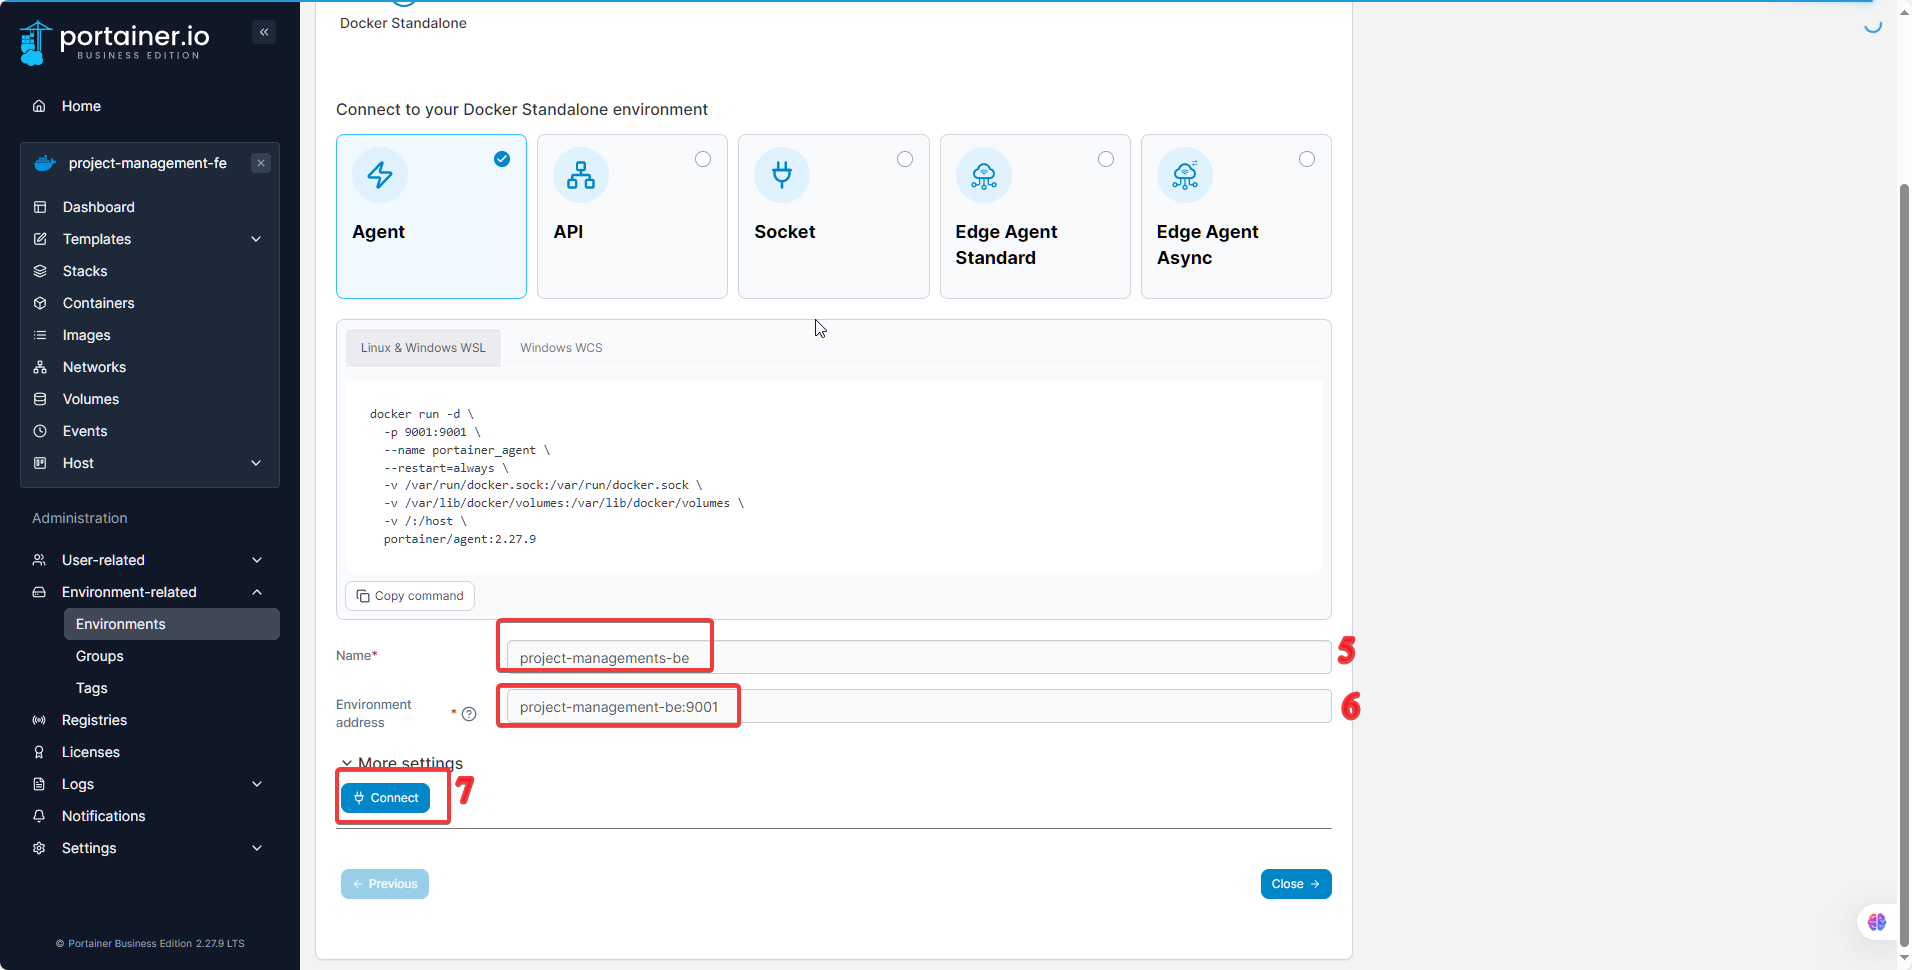Image resolution: width=1912 pixels, height=970 pixels.
Task: Click the Volumes database icon
Action: tap(40, 399)
